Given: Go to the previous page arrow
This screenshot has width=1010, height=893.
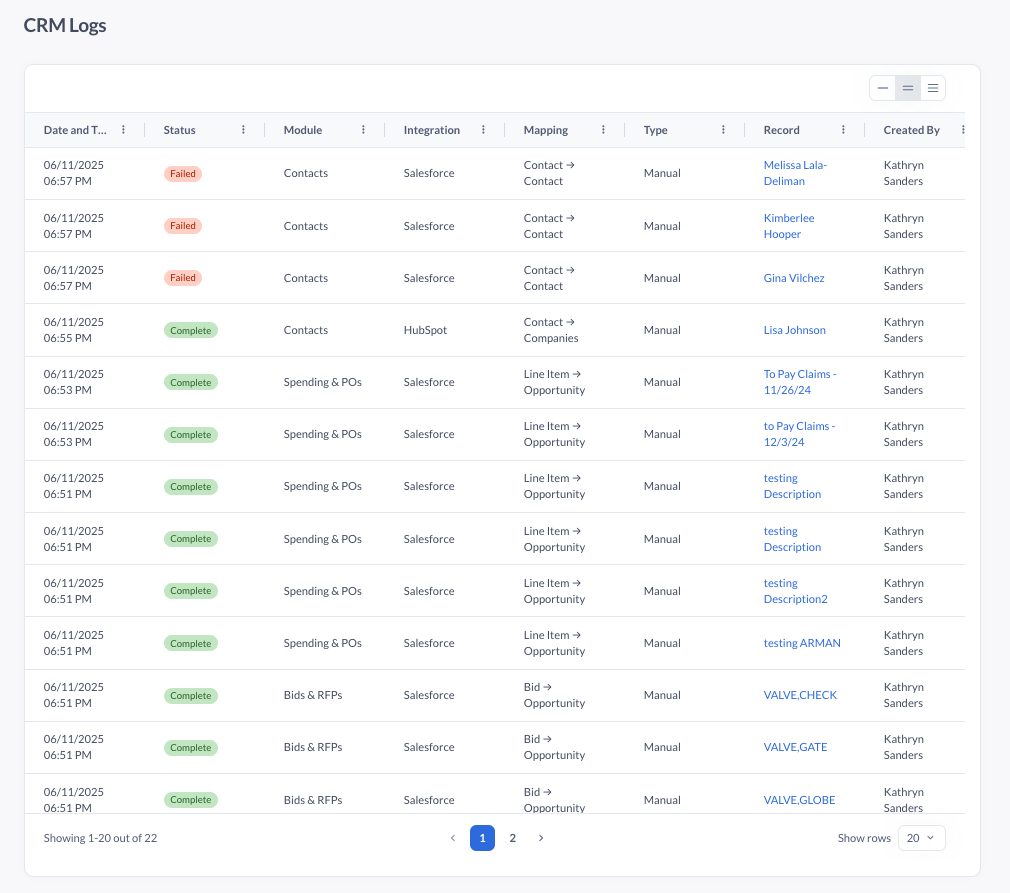Looking at the screenshot, I should pyautogui.click(x=452, y=838).
